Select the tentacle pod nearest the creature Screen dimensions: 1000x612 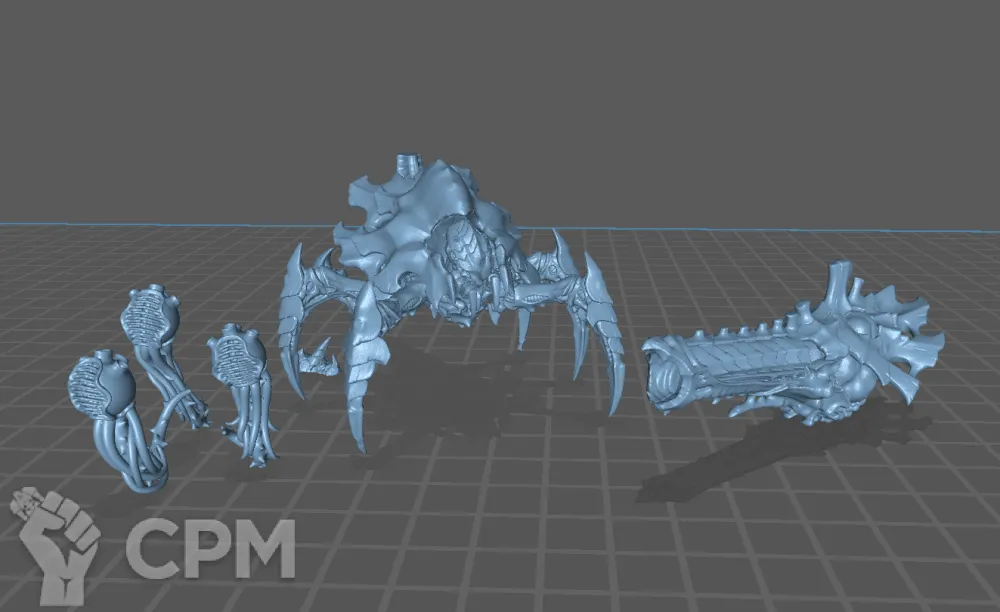tap(240, 385)
